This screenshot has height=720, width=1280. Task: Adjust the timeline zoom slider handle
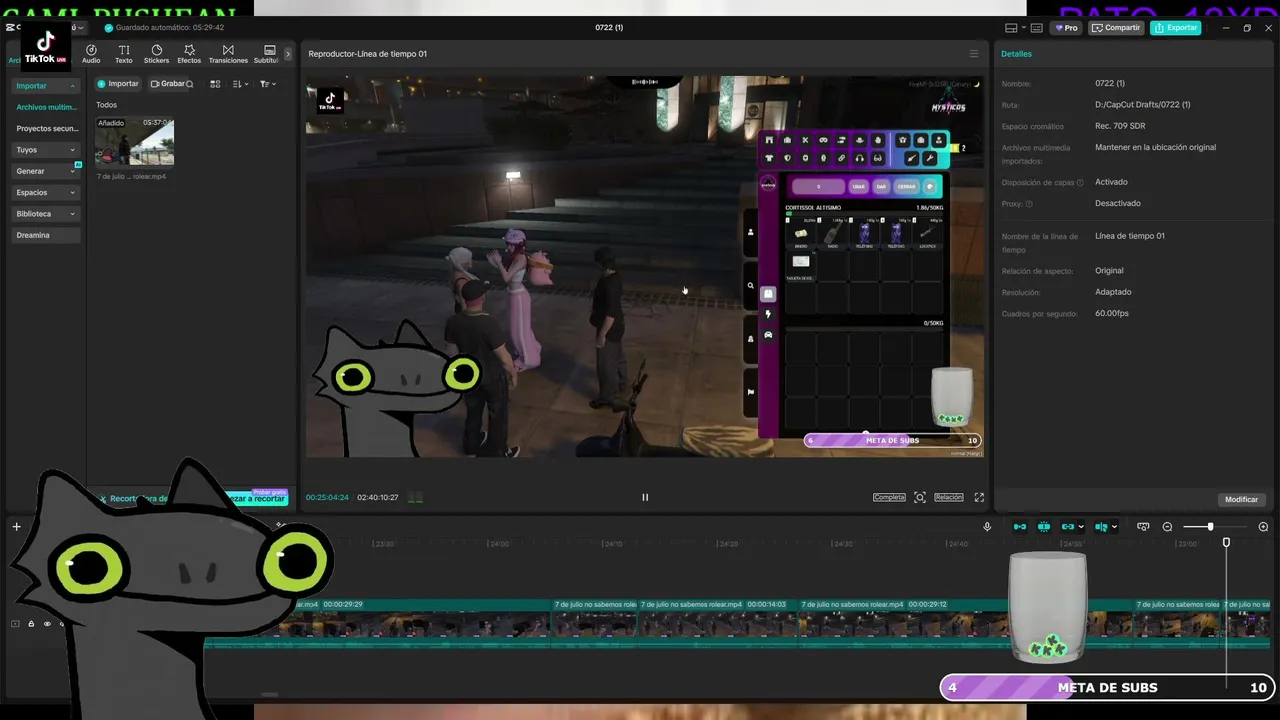(x=1210, y=527)
